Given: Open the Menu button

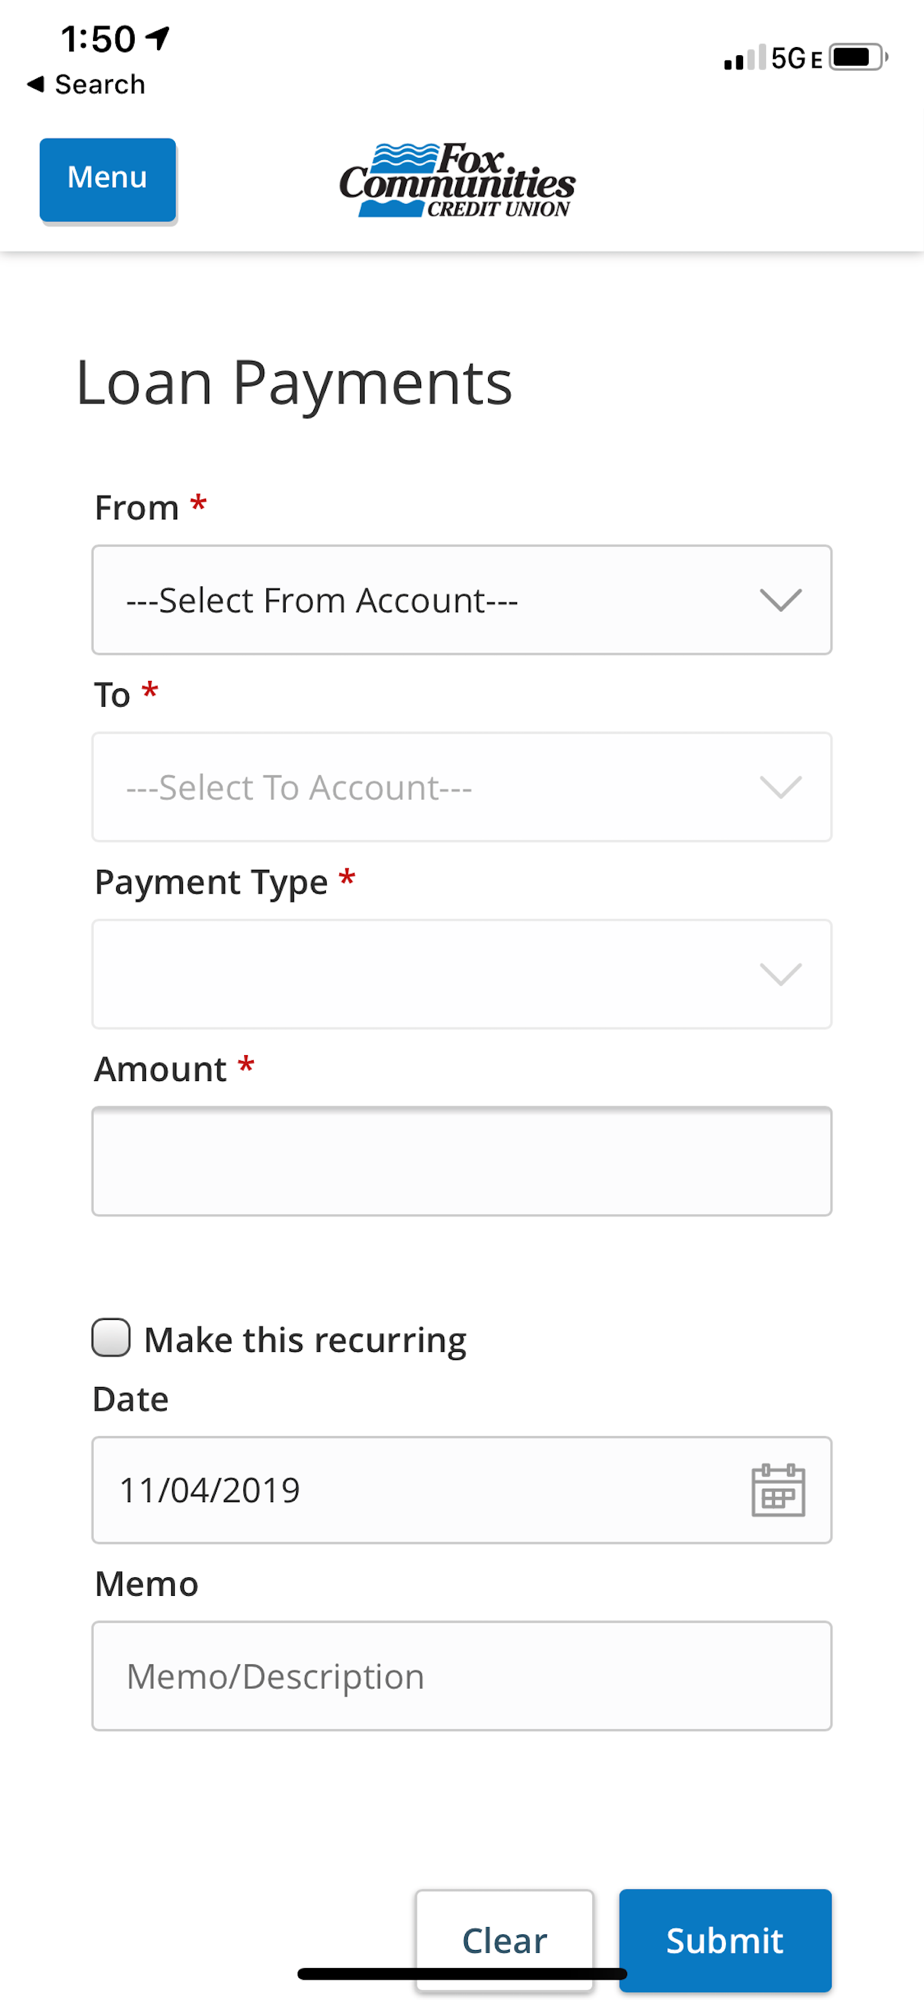Looking at the screenshot, I should pos(108,180).
